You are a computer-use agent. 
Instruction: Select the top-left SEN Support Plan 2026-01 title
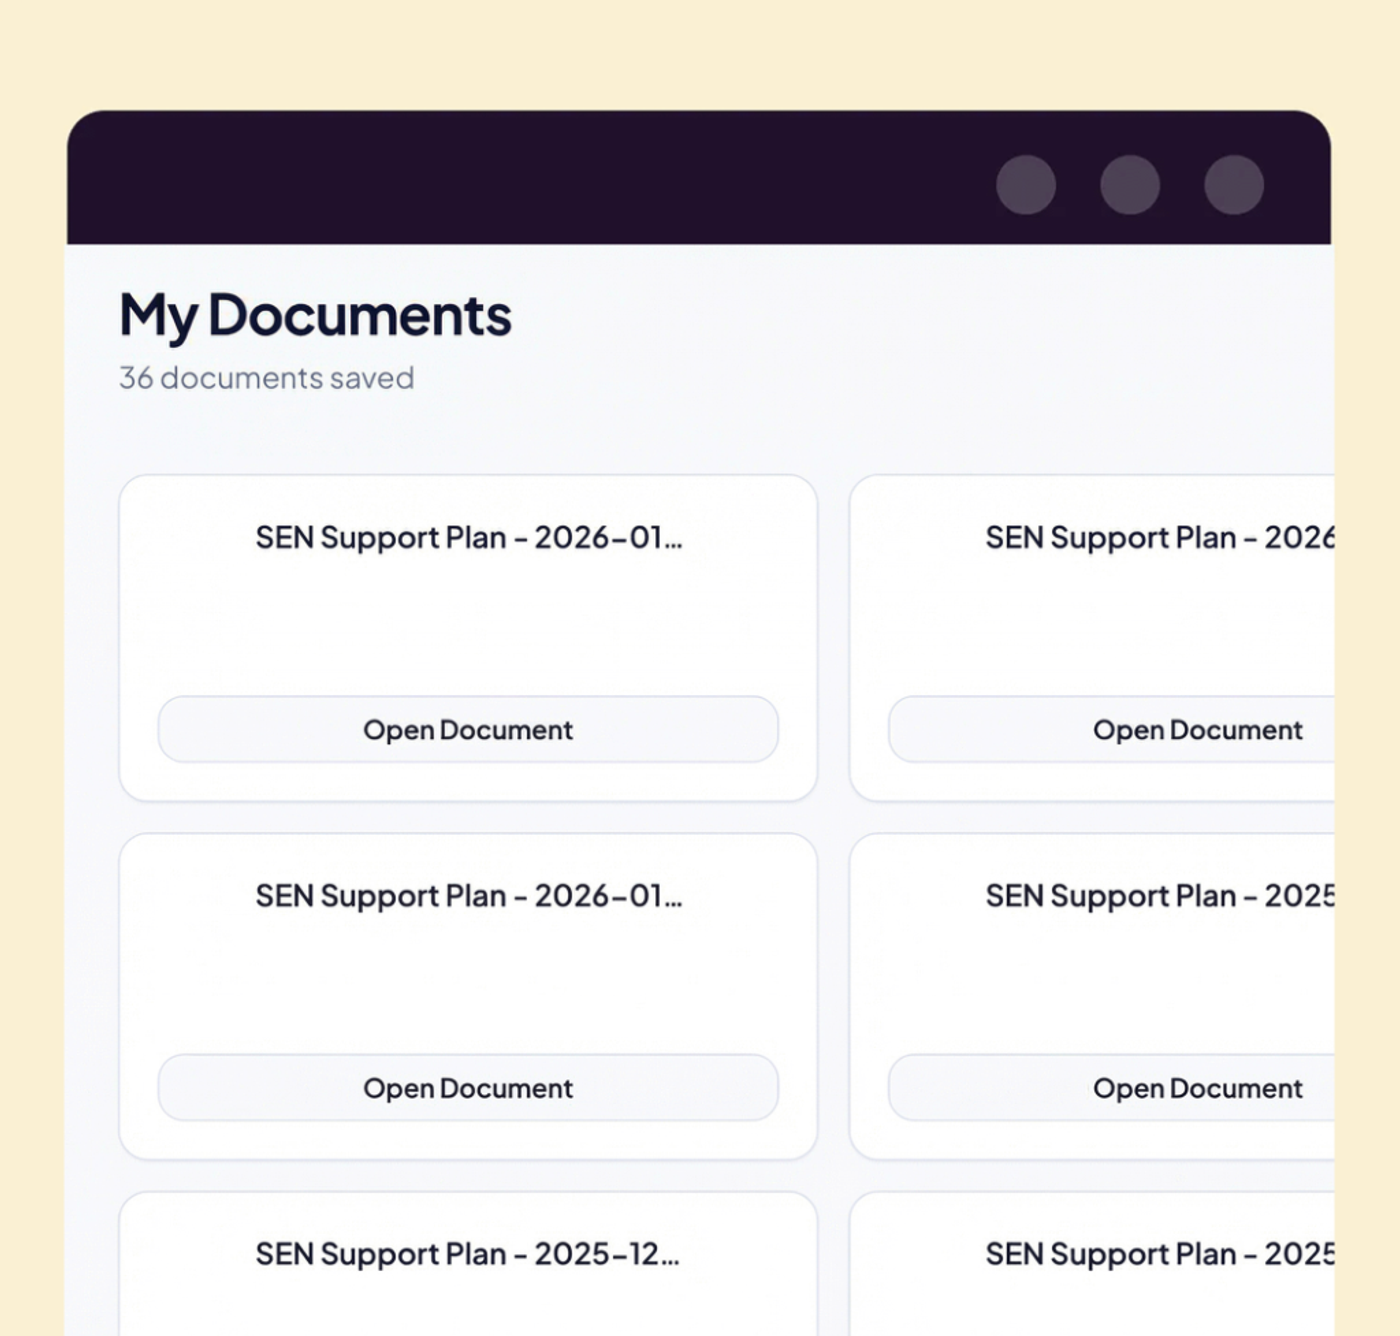pyautogui.click(x=469, y=538)
